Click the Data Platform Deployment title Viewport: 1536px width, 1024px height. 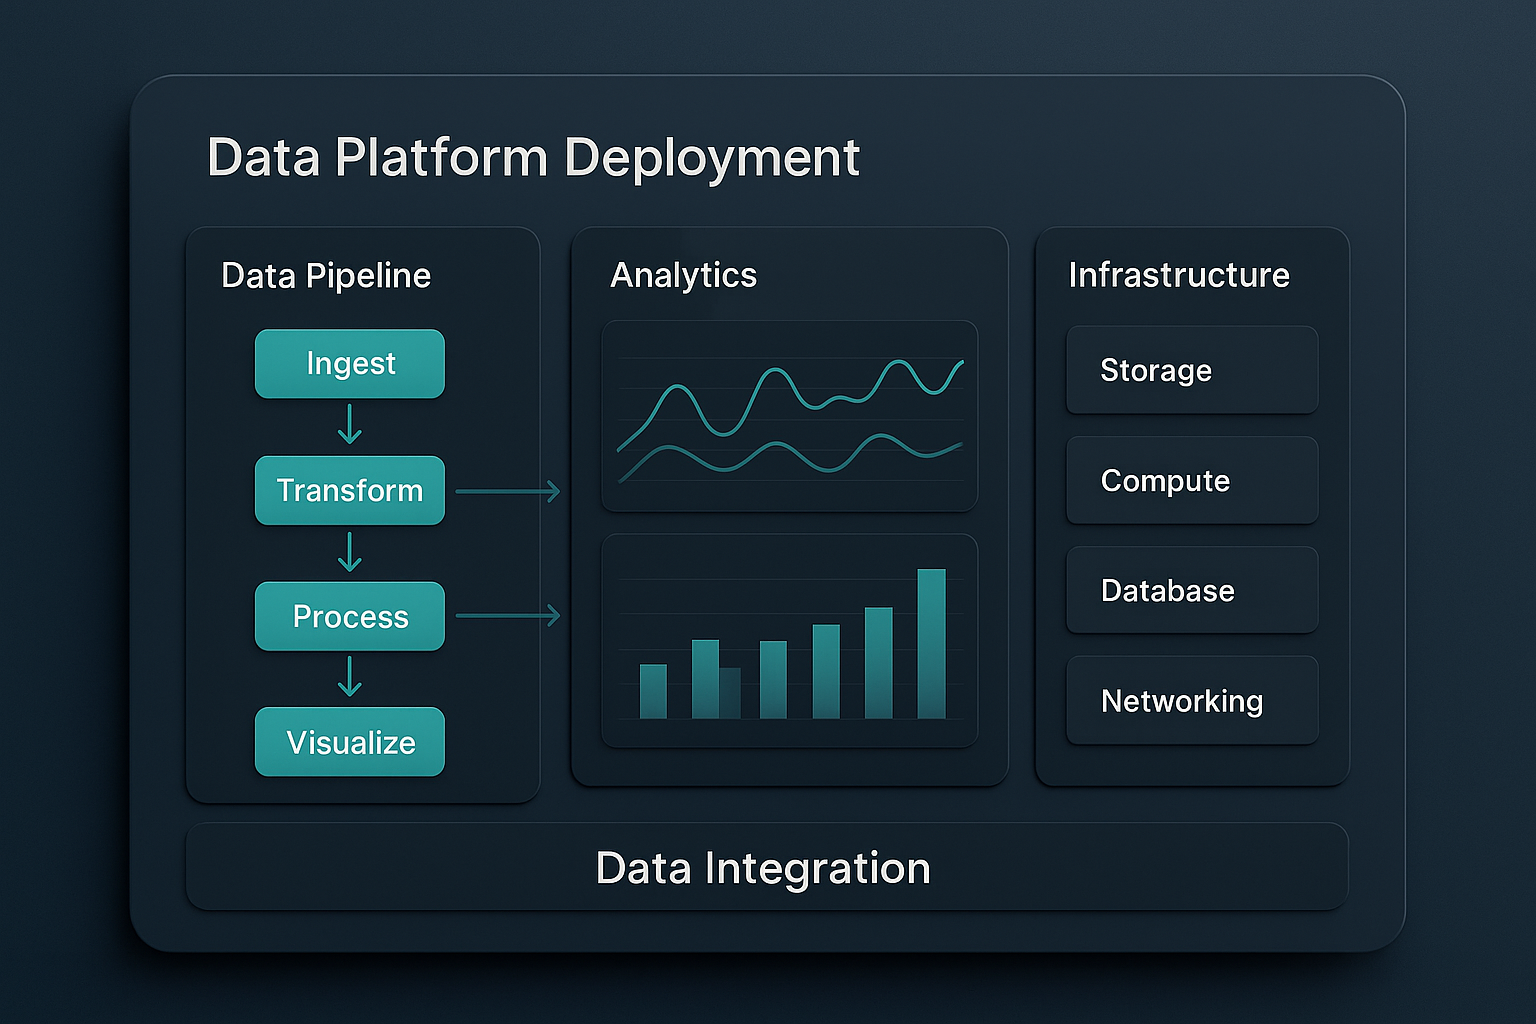(533, 156)
